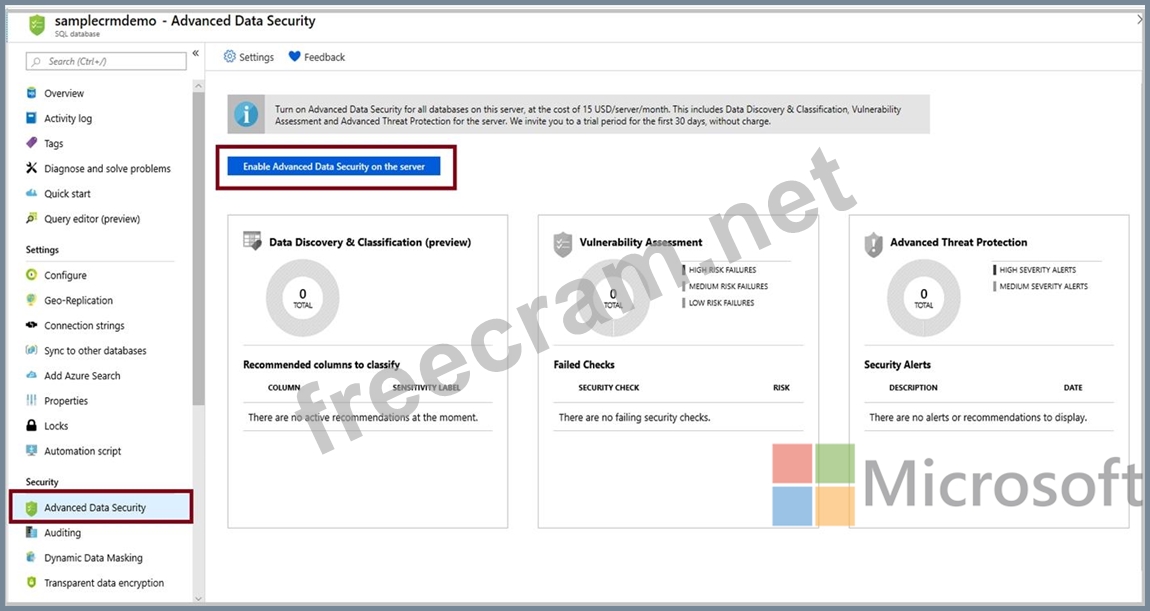
Task: Open Diagnose and solve problems via its wrench icon
Action: 31,168
